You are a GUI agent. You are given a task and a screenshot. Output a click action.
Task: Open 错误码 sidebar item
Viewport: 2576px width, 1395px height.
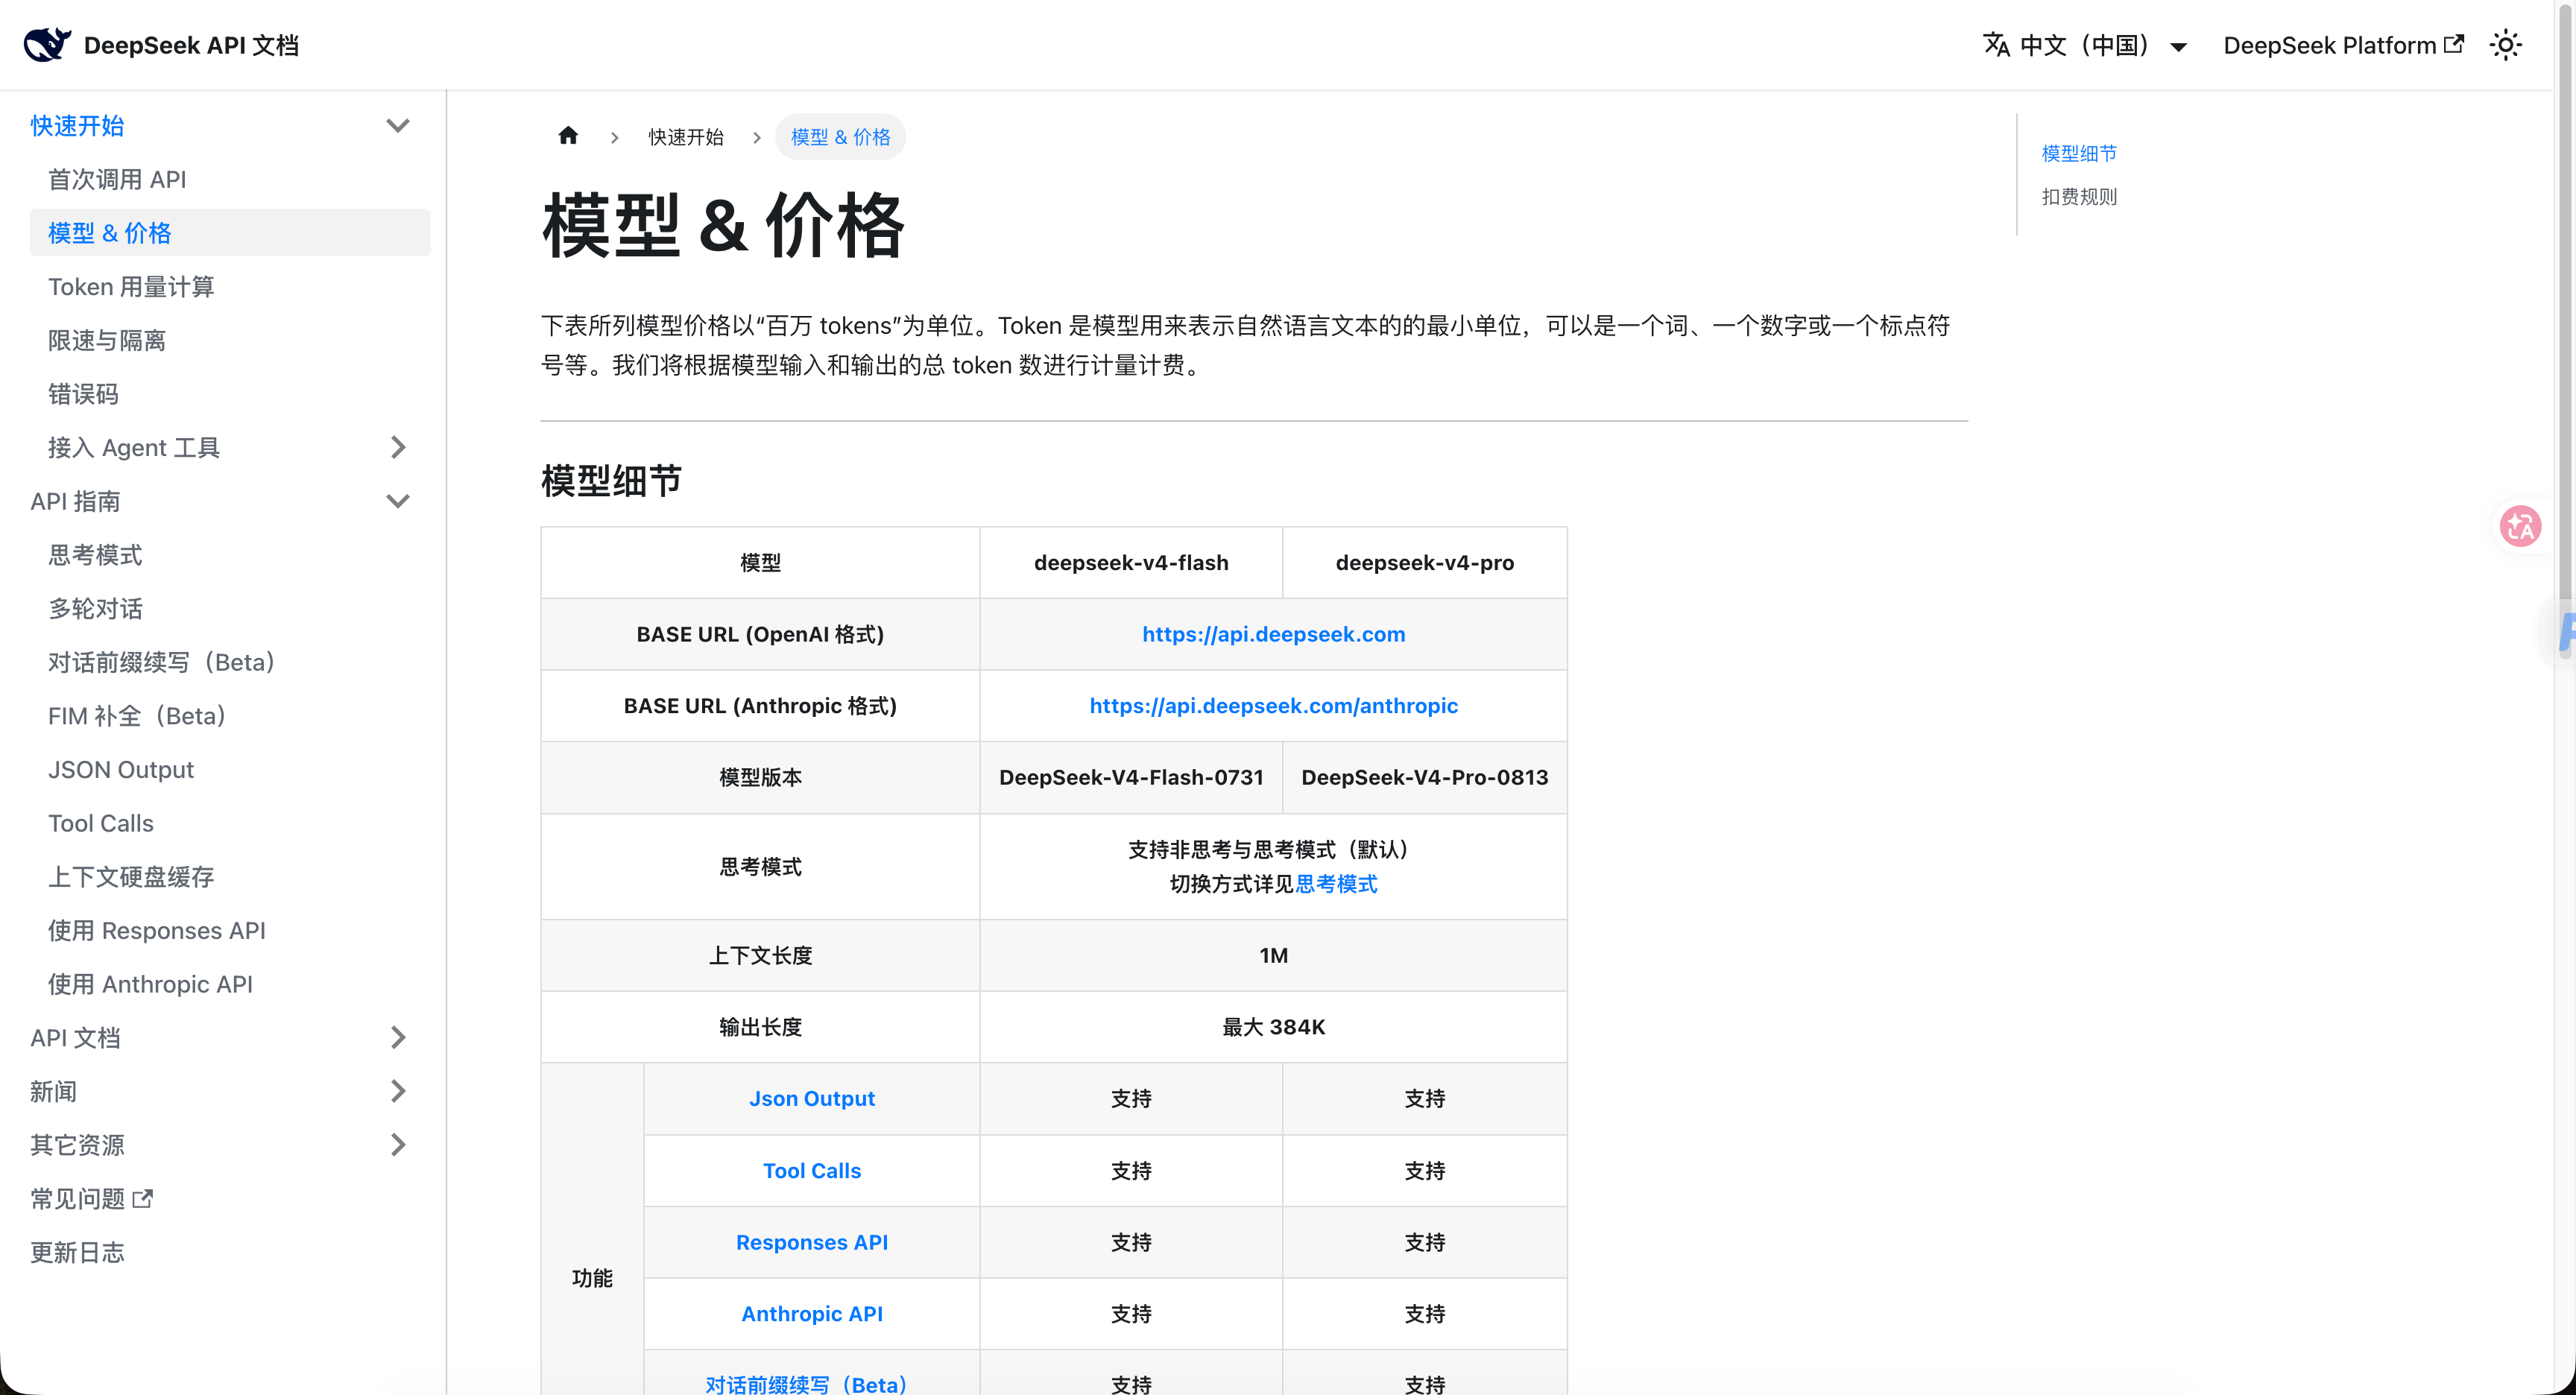click(x=83, y=394)
